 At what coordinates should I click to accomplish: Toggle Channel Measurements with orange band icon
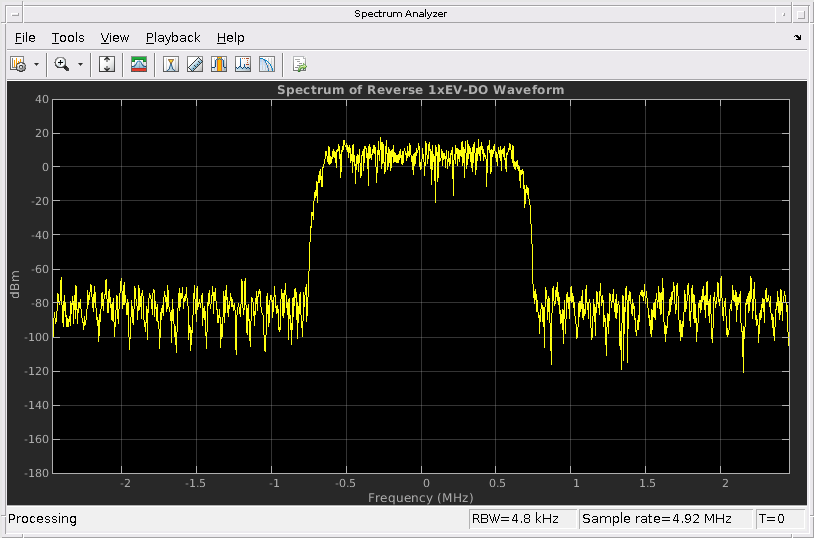219,65
